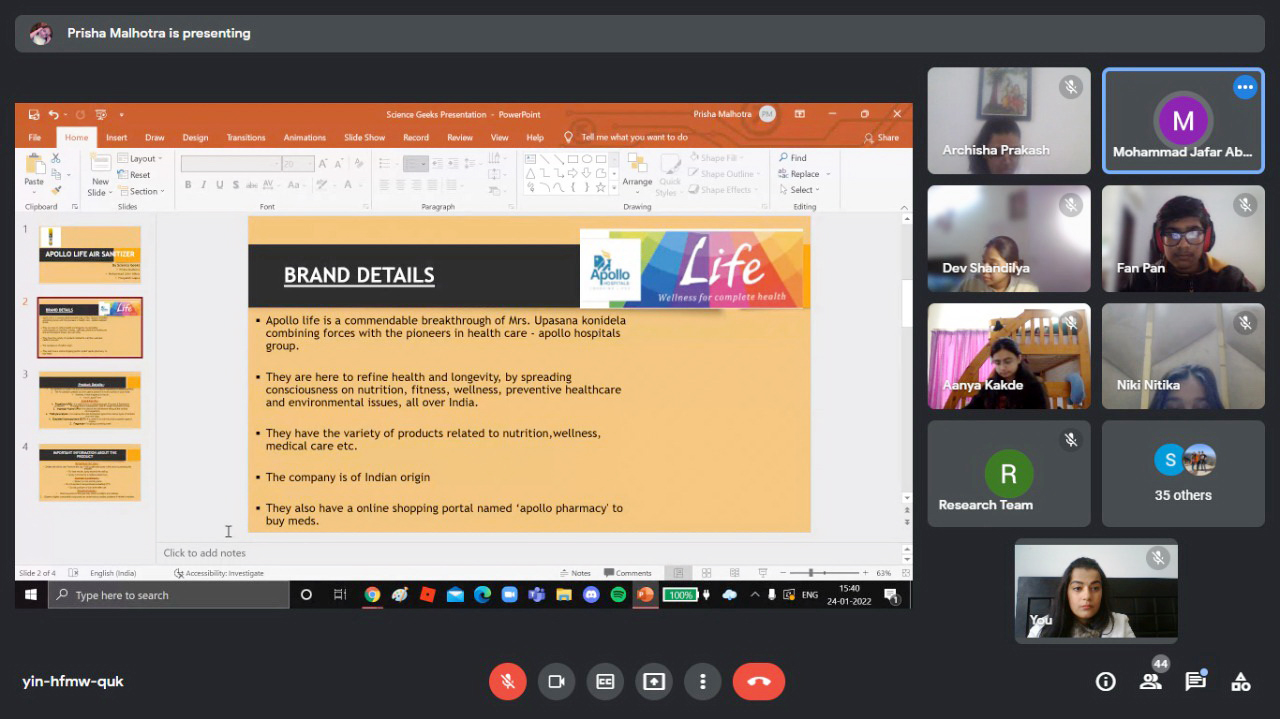Open Google Chrome from the taskbar
Viewport: 1280px width, 719px height.
tap(372, 595)
